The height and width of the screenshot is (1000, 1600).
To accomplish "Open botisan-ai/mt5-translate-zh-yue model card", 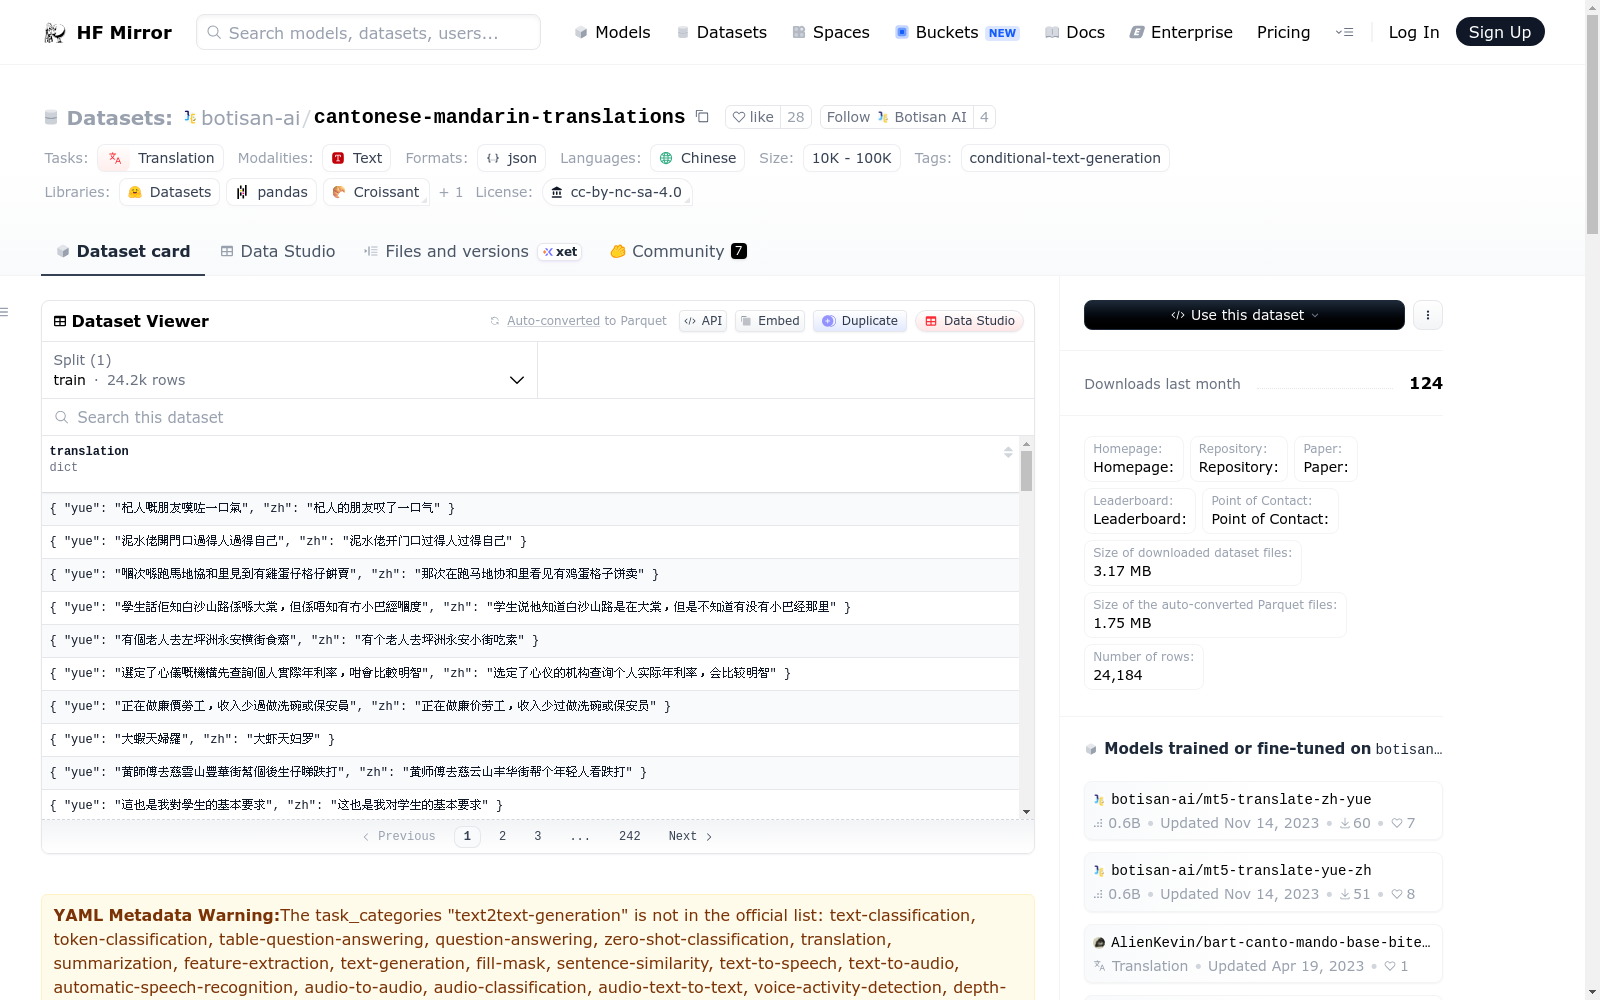I will pos(1263,811).
